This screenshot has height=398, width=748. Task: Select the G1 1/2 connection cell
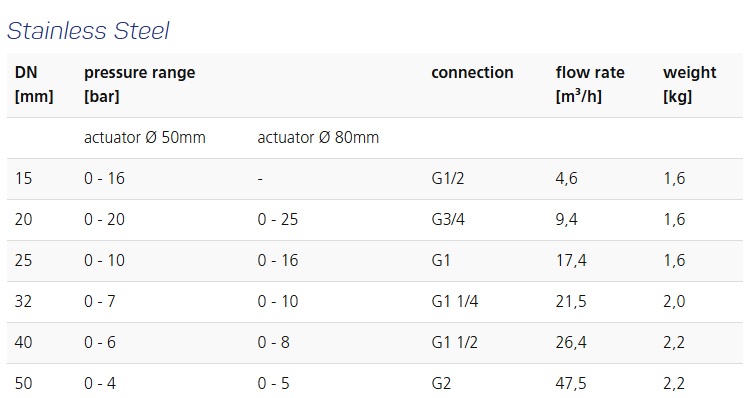pos(455,343)
